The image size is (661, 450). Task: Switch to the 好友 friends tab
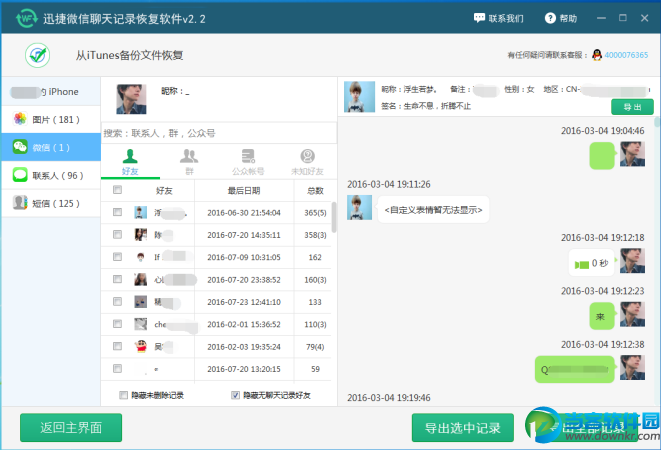(130, 162)
